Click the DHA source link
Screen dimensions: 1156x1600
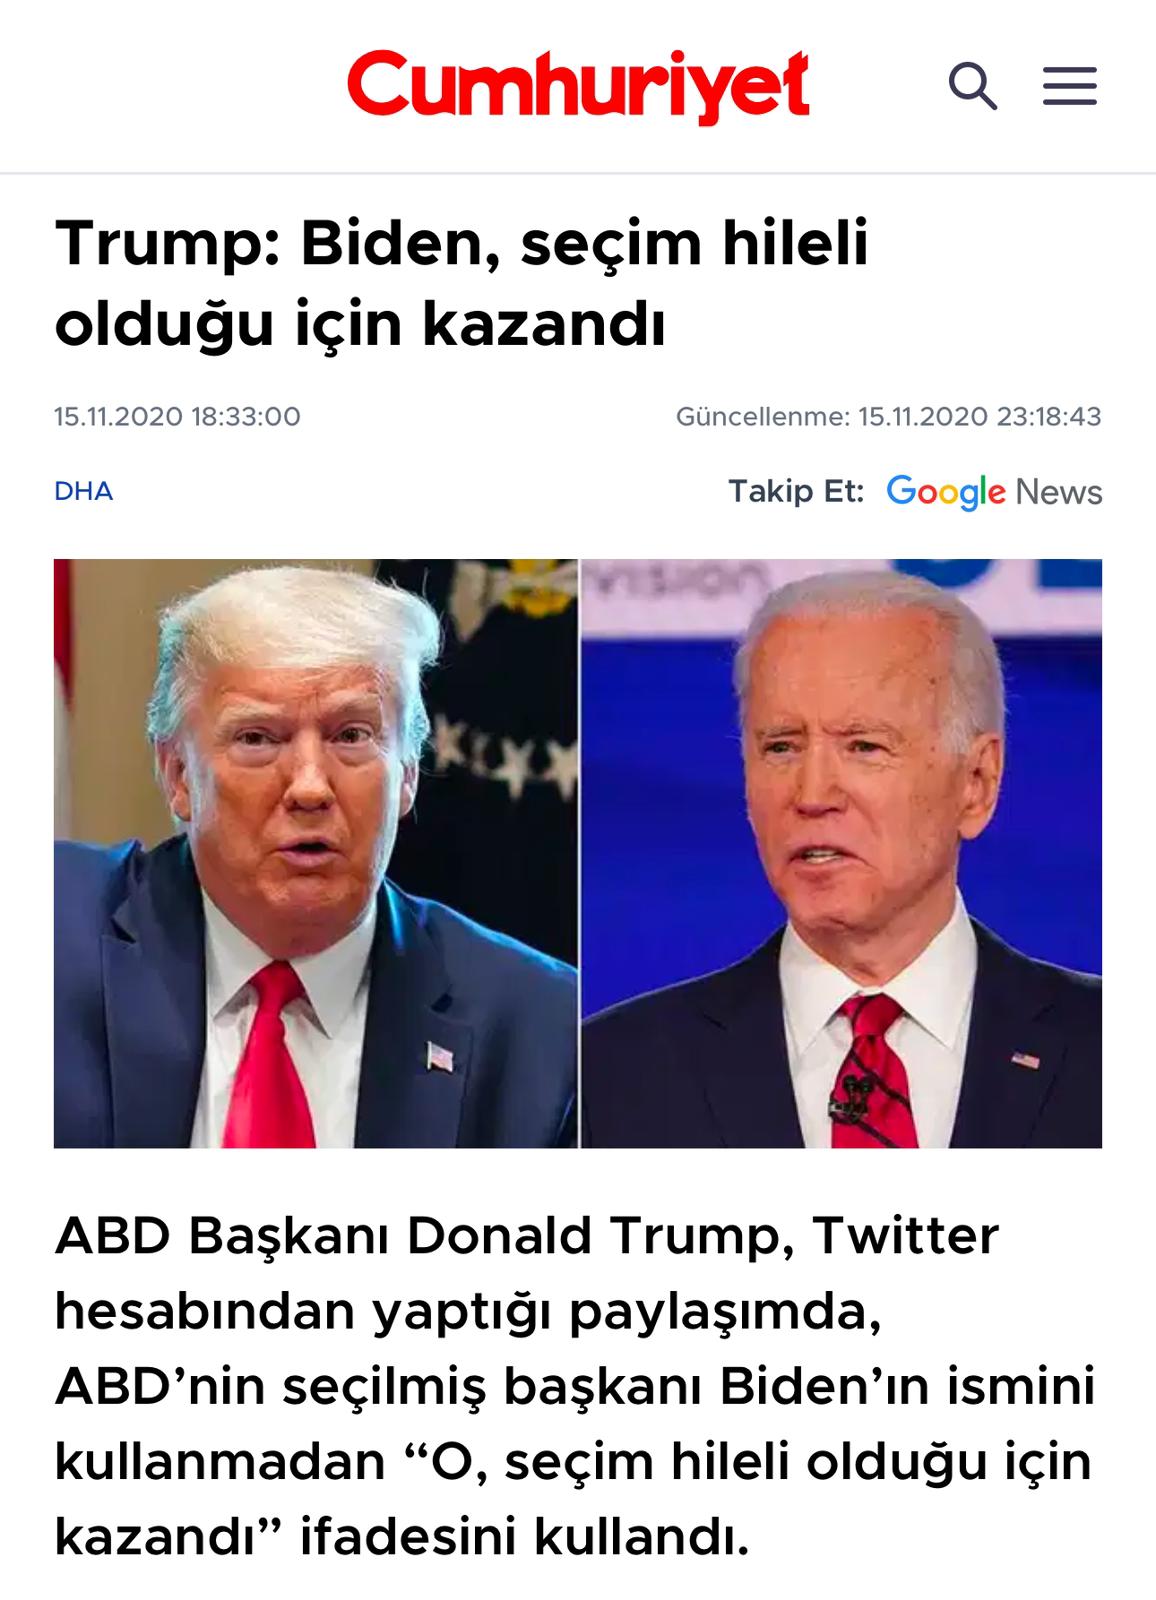(84, 491)
